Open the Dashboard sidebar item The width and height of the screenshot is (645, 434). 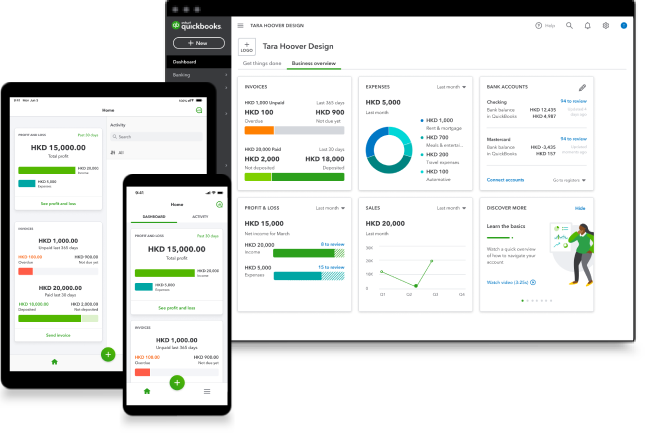(x=198, y=62)
